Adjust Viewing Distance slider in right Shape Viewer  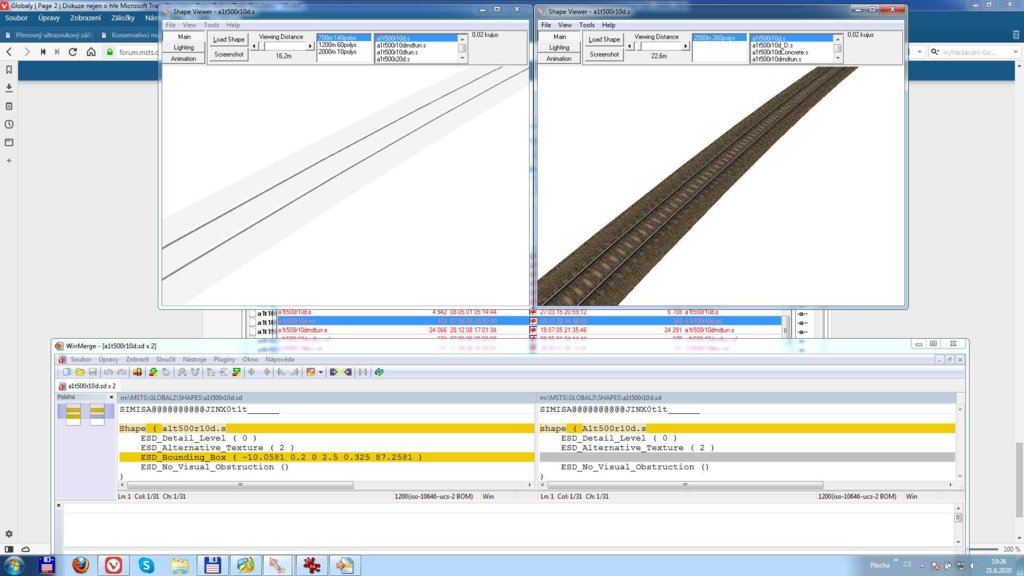click(x=658, y=46)
